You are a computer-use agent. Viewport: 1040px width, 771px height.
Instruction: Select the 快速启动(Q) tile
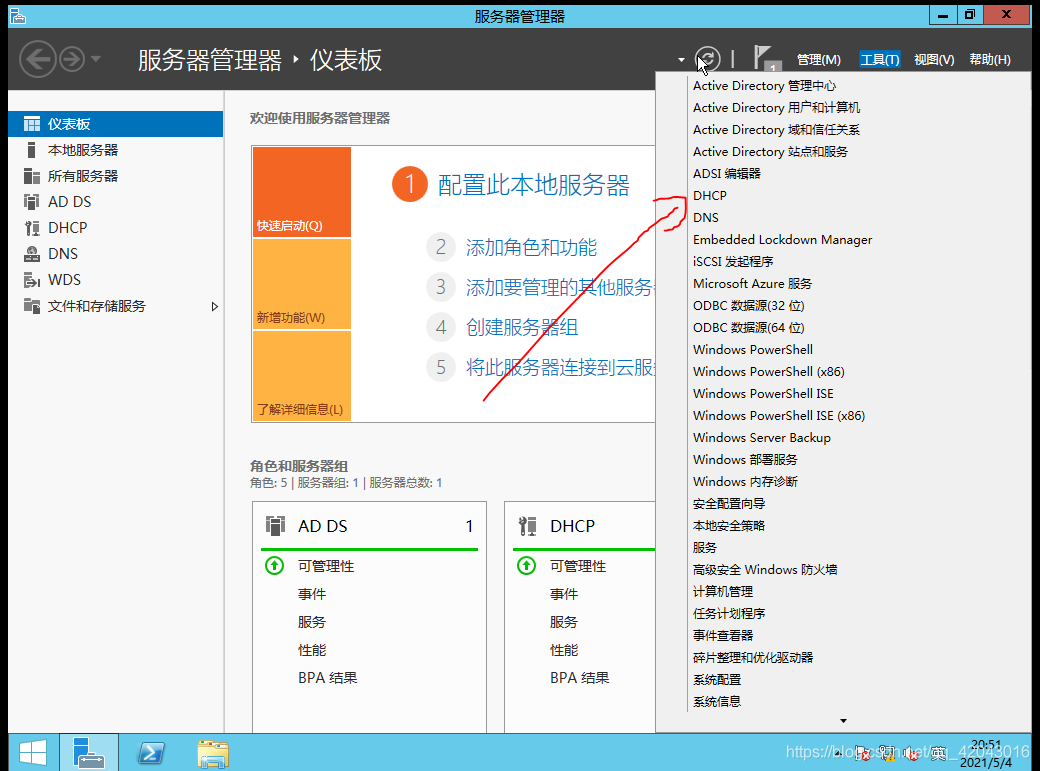tap(302, 192)
